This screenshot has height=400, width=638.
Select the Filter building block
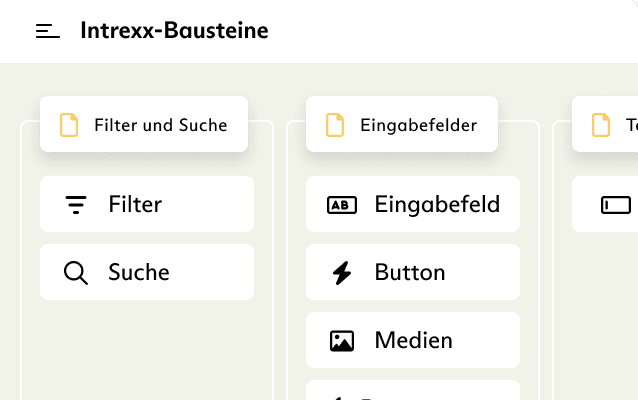point(147,205)
